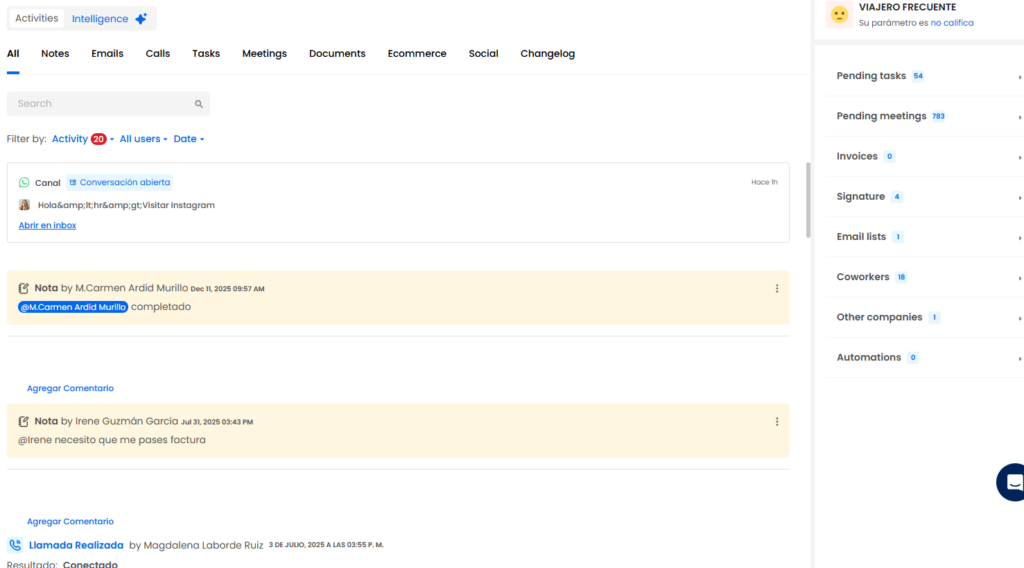The width and height of the screenshot is (1024, 568).
Task: Open the chat support widget icon
Action: [1012, 482]
